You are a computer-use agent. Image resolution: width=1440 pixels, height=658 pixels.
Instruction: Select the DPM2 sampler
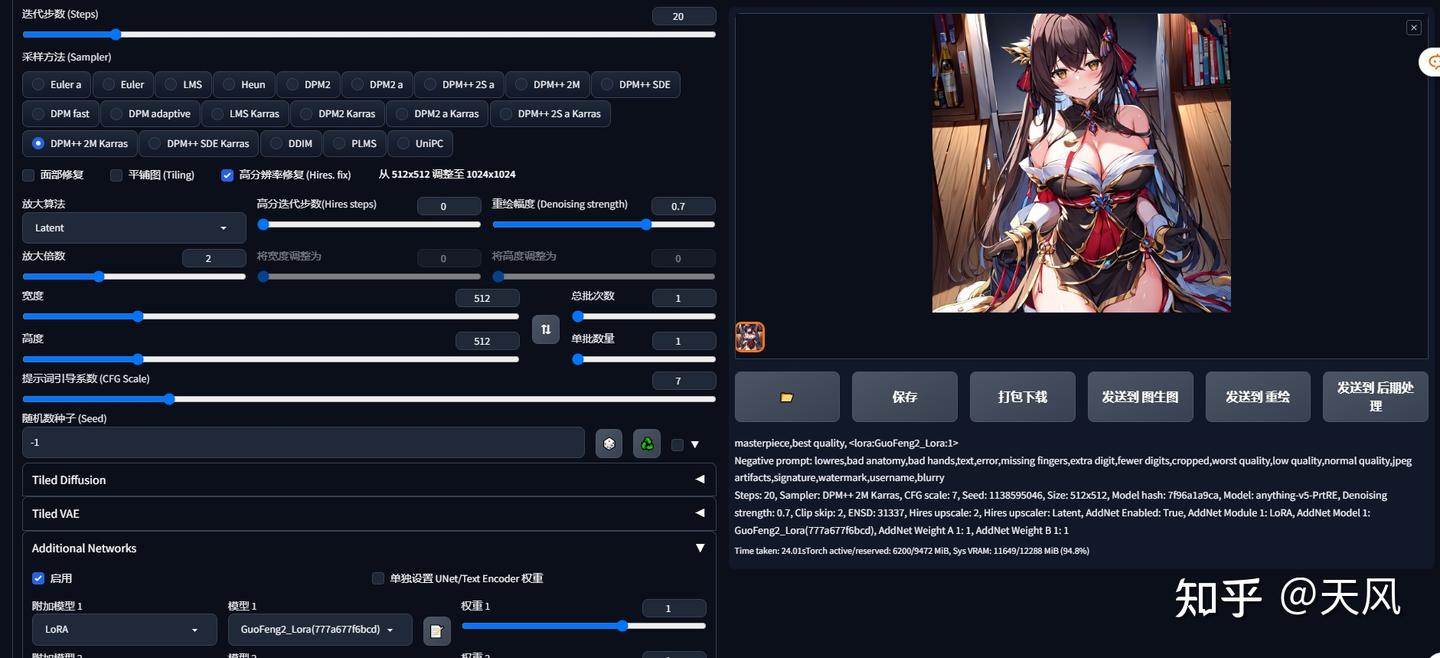click(309, 85)
